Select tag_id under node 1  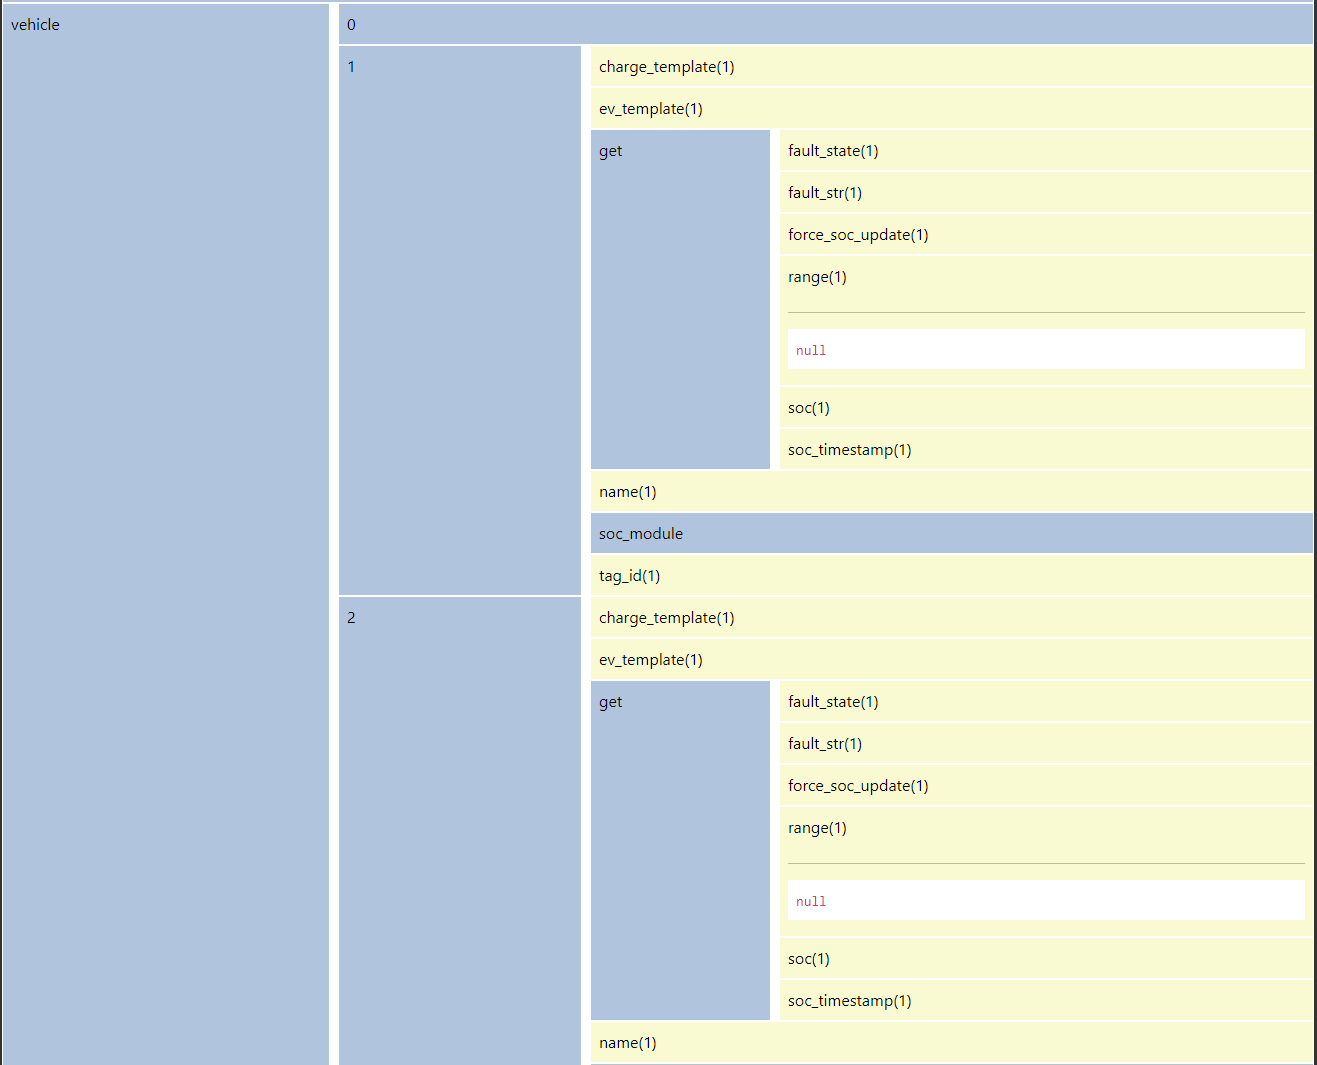click(x=629, y=575)
